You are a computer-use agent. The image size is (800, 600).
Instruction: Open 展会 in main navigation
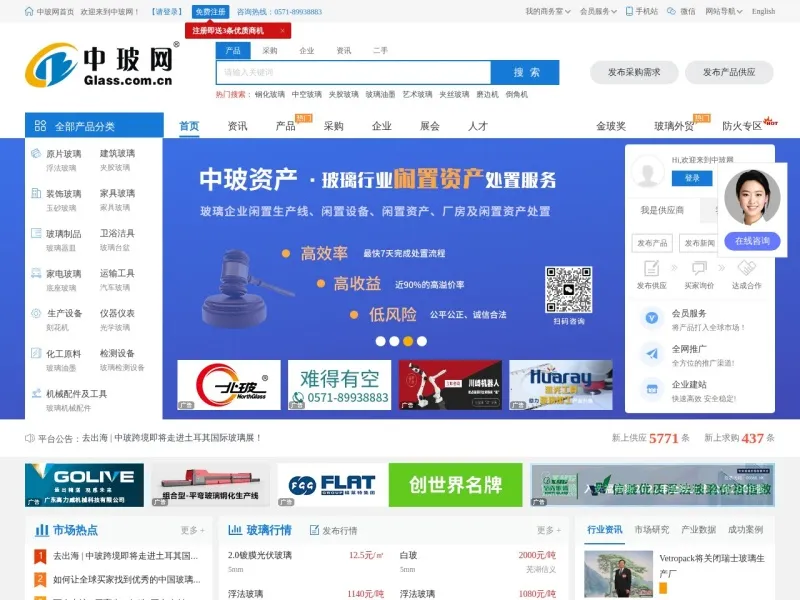pyautogui.click(x=430, y=126)
